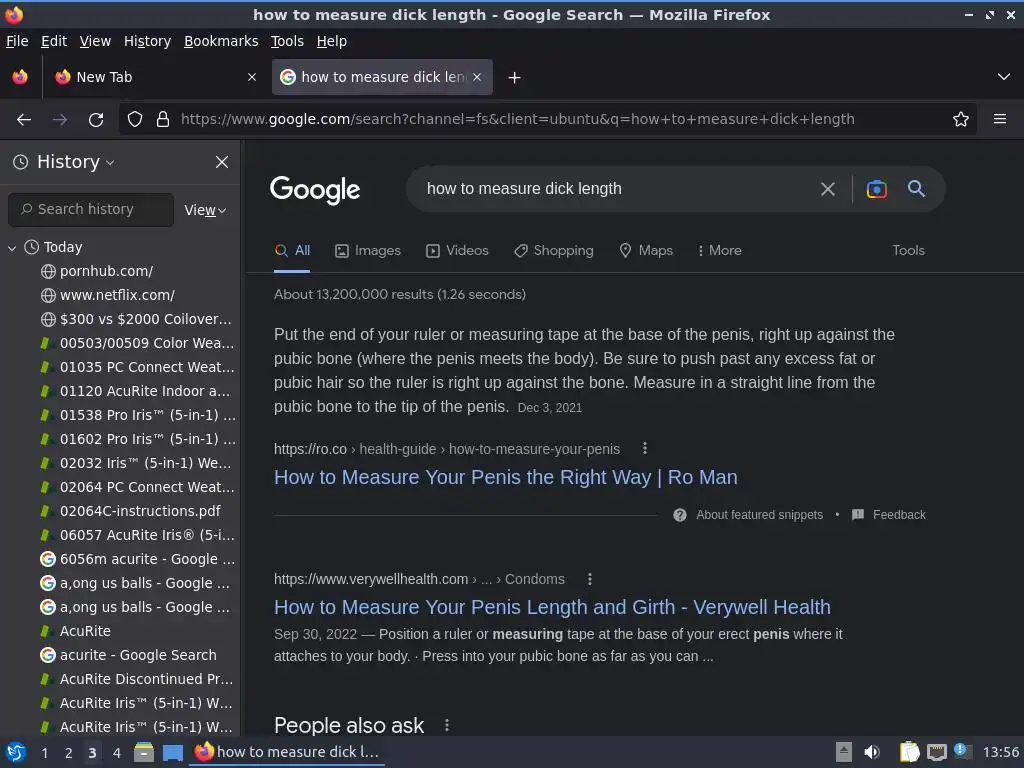This screenshot has width=1024, height=768.
Task: Click the volume speaker tray icon
Action: [872, 752]
